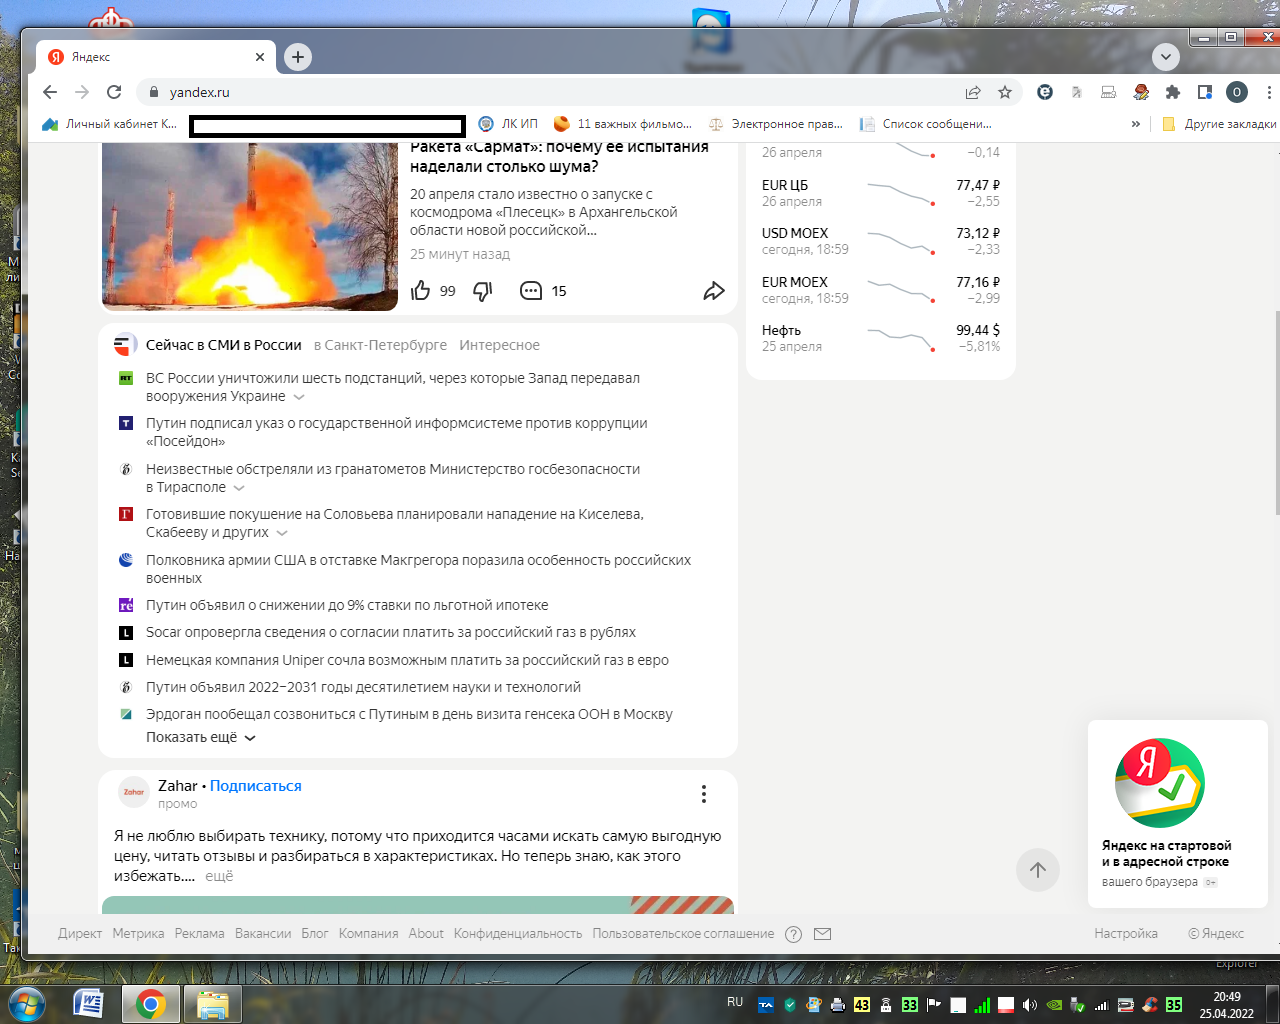Open Microsoft Word from the taskbar
Image resolution: width=1280 pixels, height=1024 pixels.
pyautogui.click(x=88, y=1003)
